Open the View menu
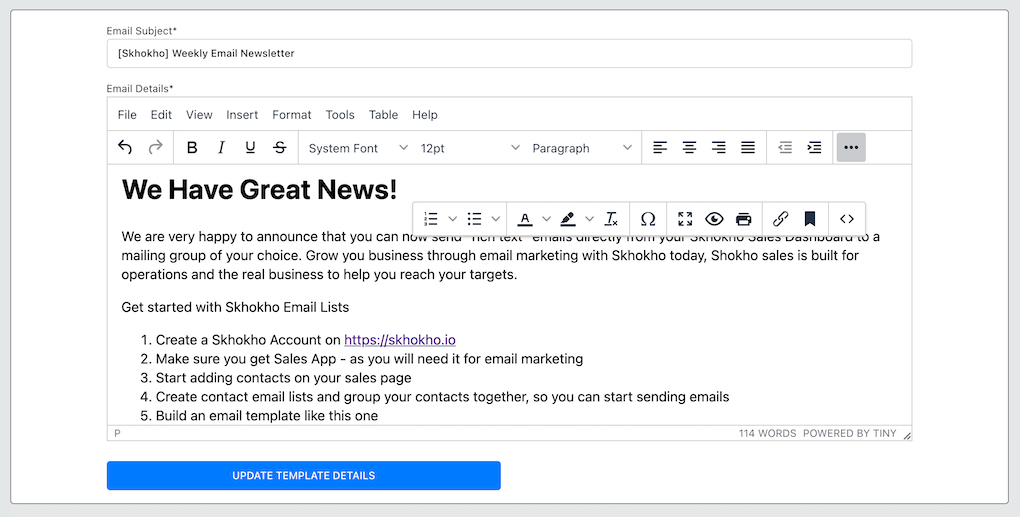This screenshot has height=517, width=1020. coord(199,114)
